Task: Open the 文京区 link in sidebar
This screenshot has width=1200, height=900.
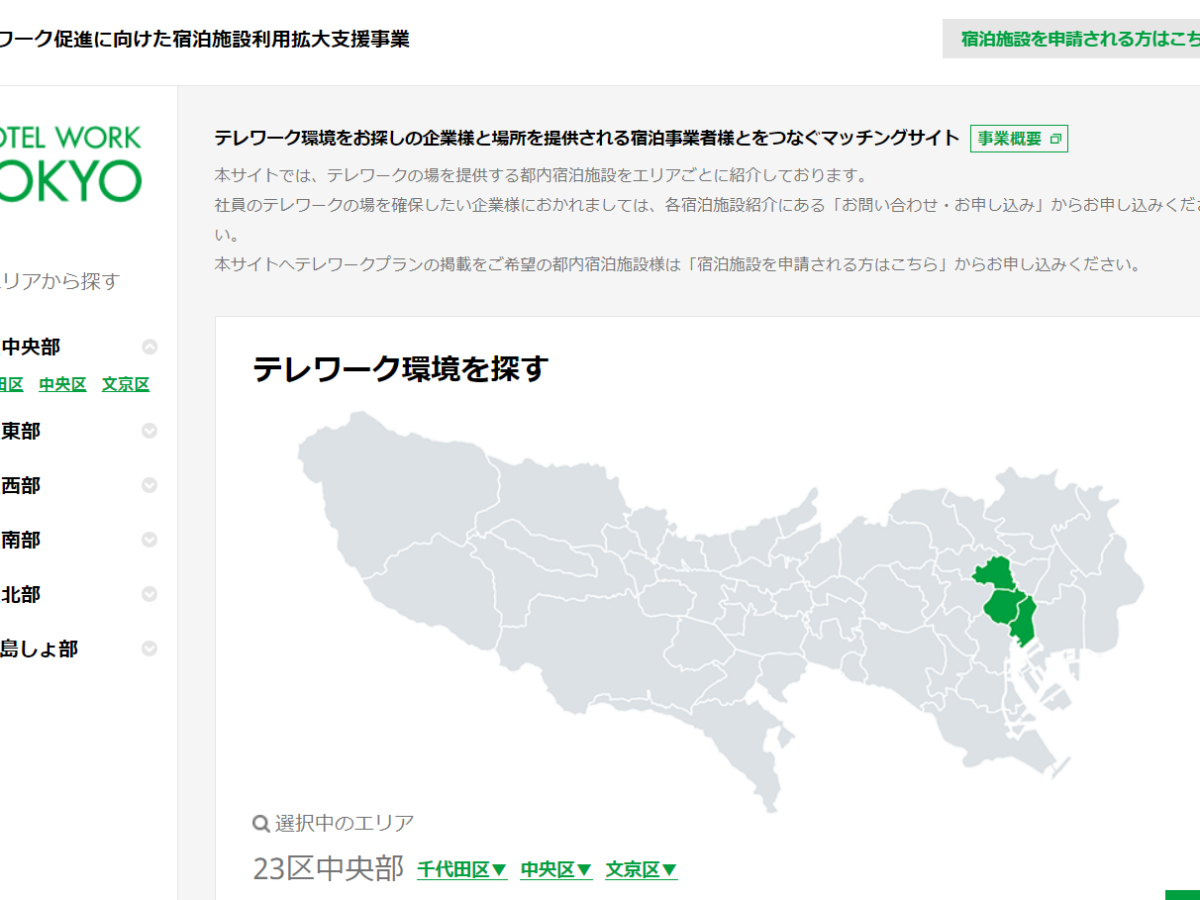Action: coord(125,384)
